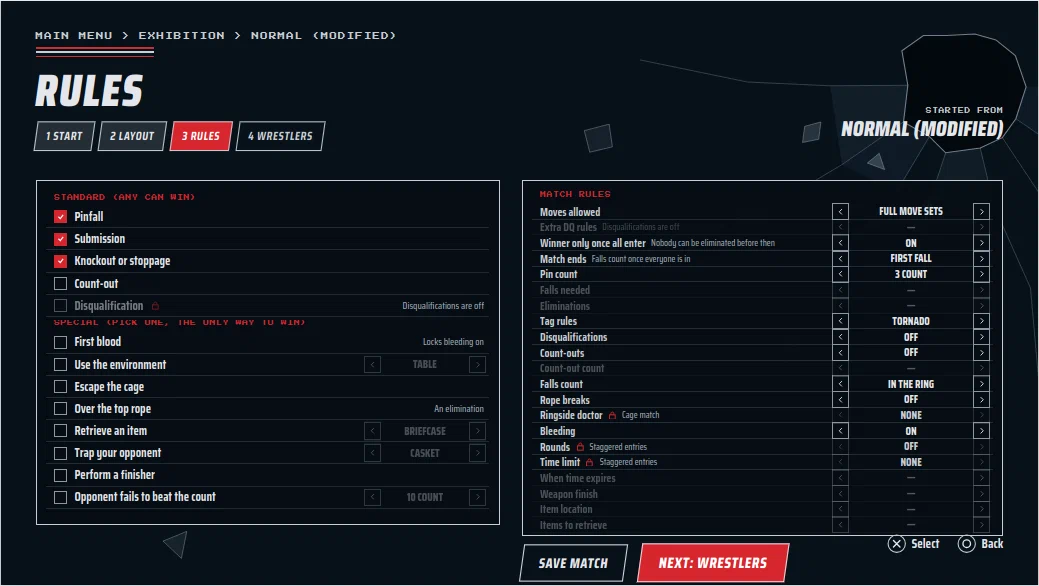The height and width of the screenshot is (586, 1039).
Task: Click left arrow beside 10 COUNT value
Action: pos(372,497)
